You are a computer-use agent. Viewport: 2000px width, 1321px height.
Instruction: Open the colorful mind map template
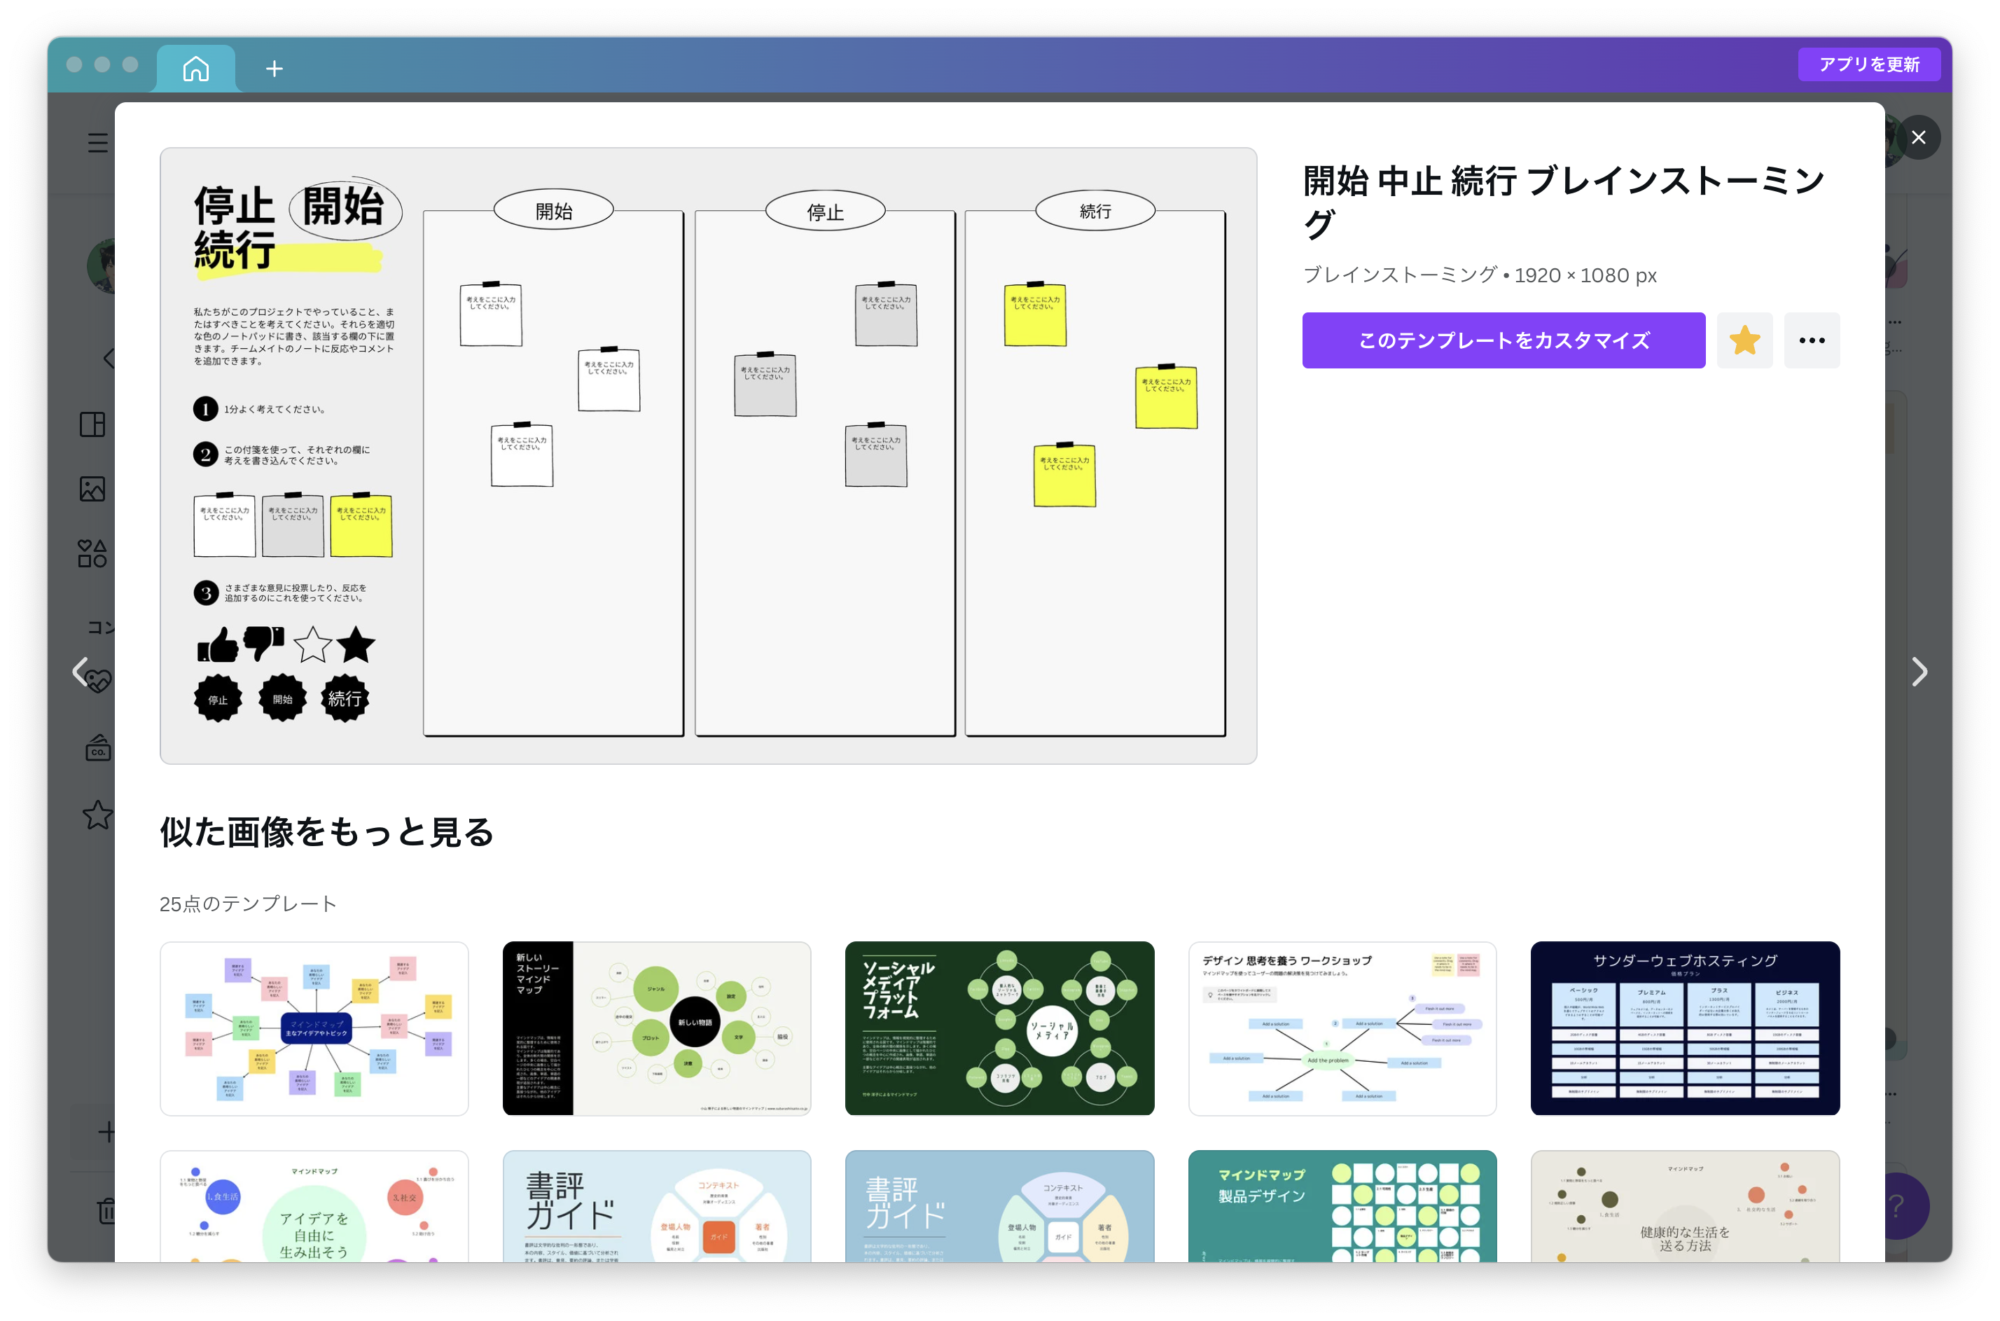tap(314, 1028)
